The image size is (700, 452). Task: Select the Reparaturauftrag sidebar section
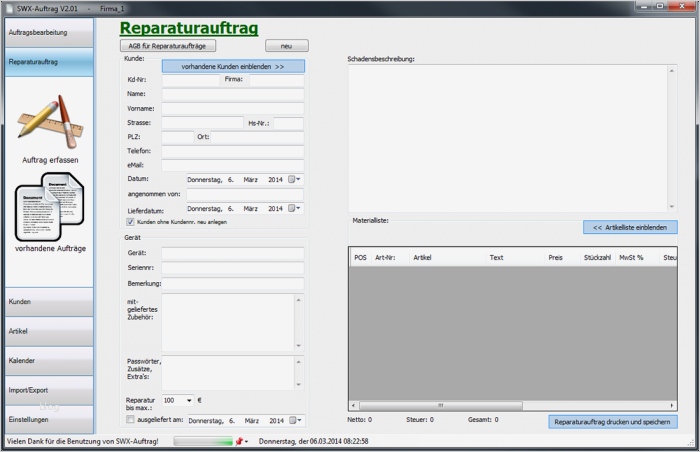[49, 62]
